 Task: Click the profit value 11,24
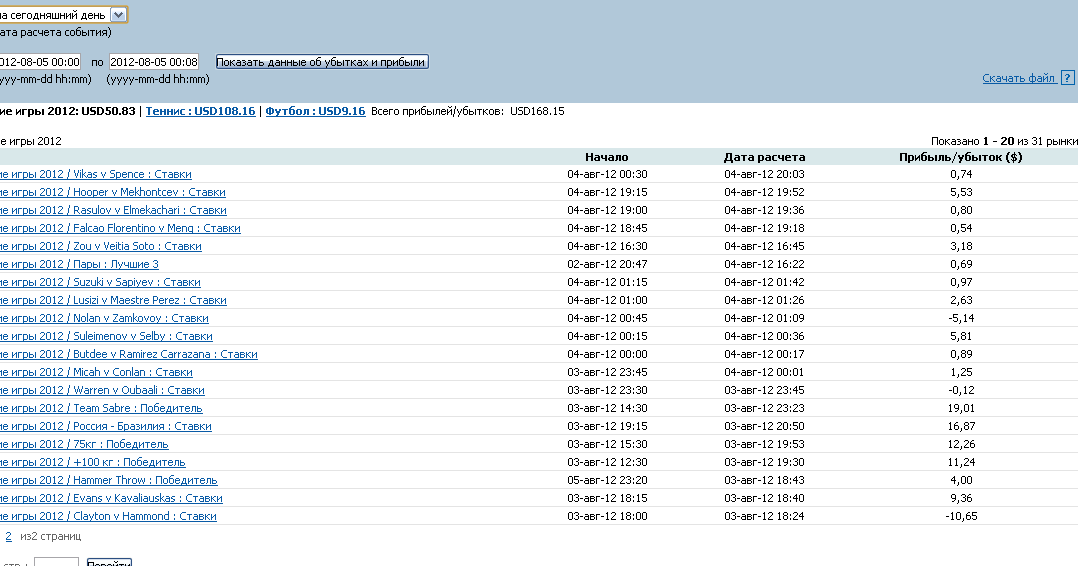coord(961,461)
